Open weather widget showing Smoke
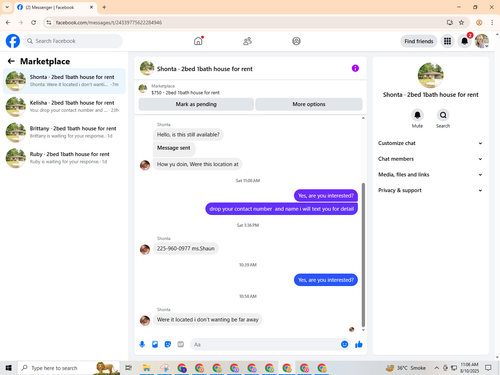Viewport: 500px width, 375px height. [406, 368]
